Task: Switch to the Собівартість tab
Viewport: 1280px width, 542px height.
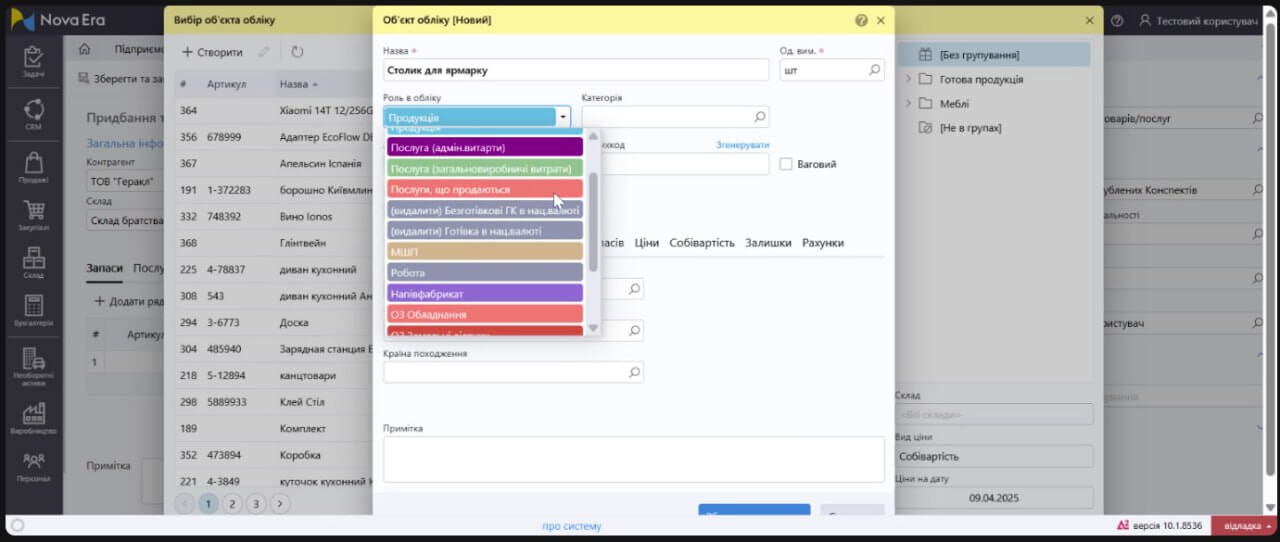Action: [x=702, y=243]
